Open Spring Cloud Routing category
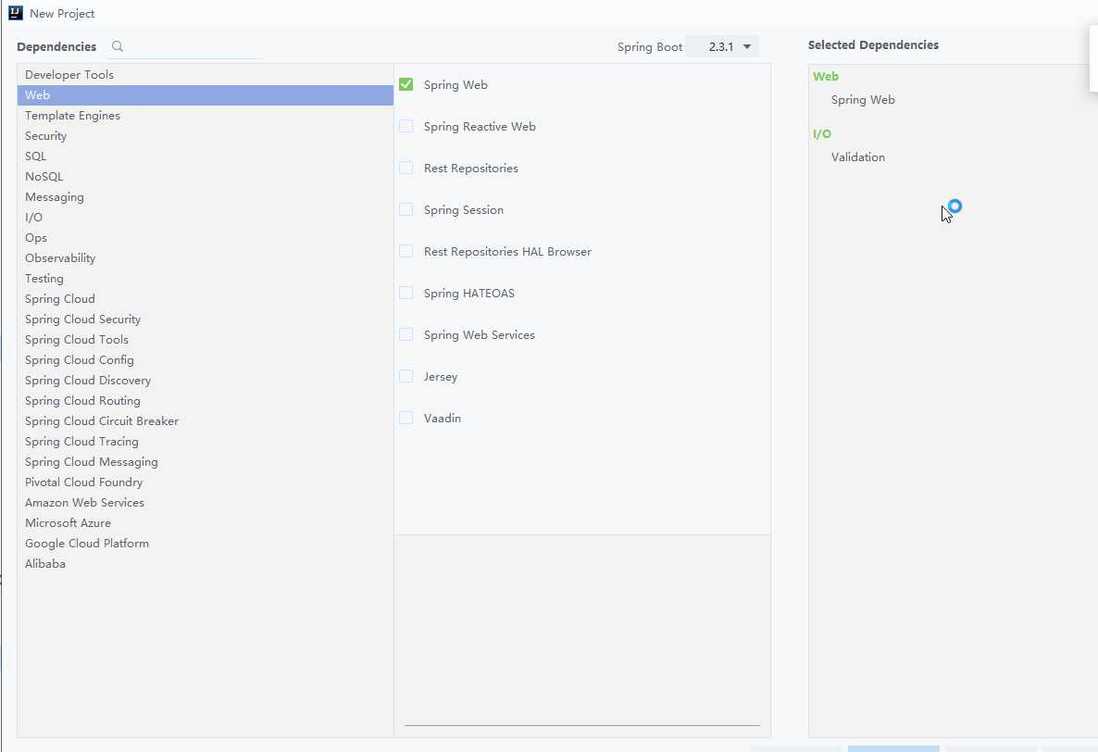Image resolution: width=1098 pixels, height=752 pixels. 205,400
